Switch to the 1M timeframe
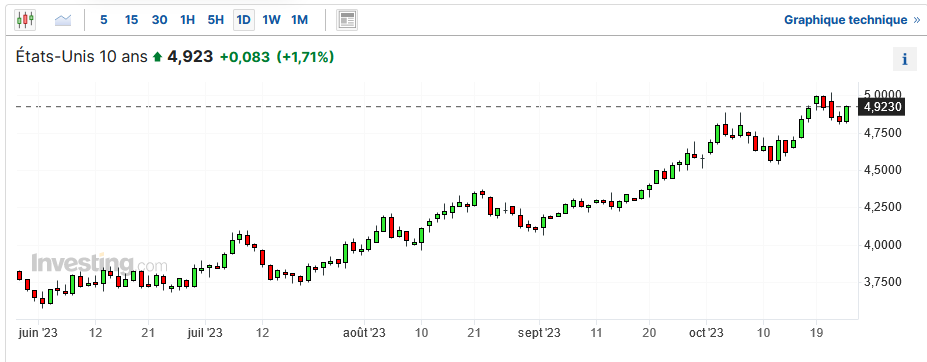The image size is (927, 362). pos(300,20)
